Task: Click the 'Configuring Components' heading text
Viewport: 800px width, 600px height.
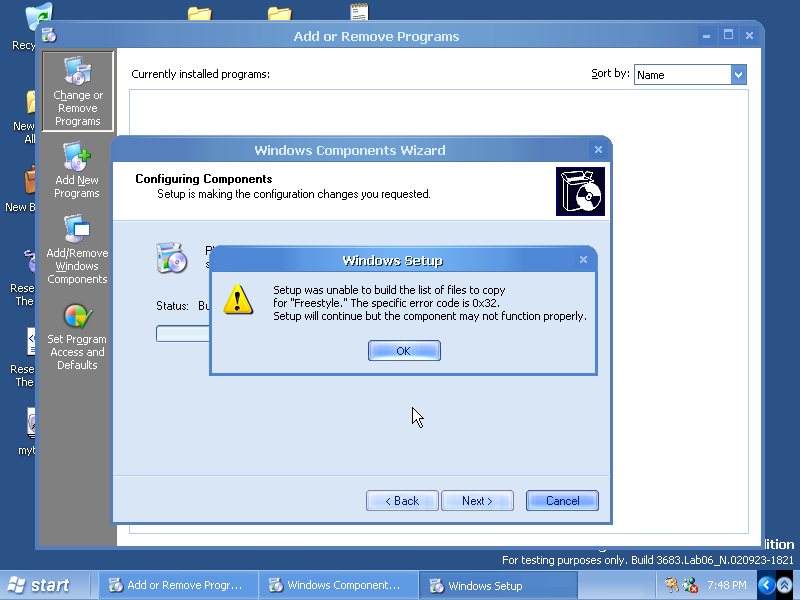Action: pyautogui.click(x=204, y=179)
